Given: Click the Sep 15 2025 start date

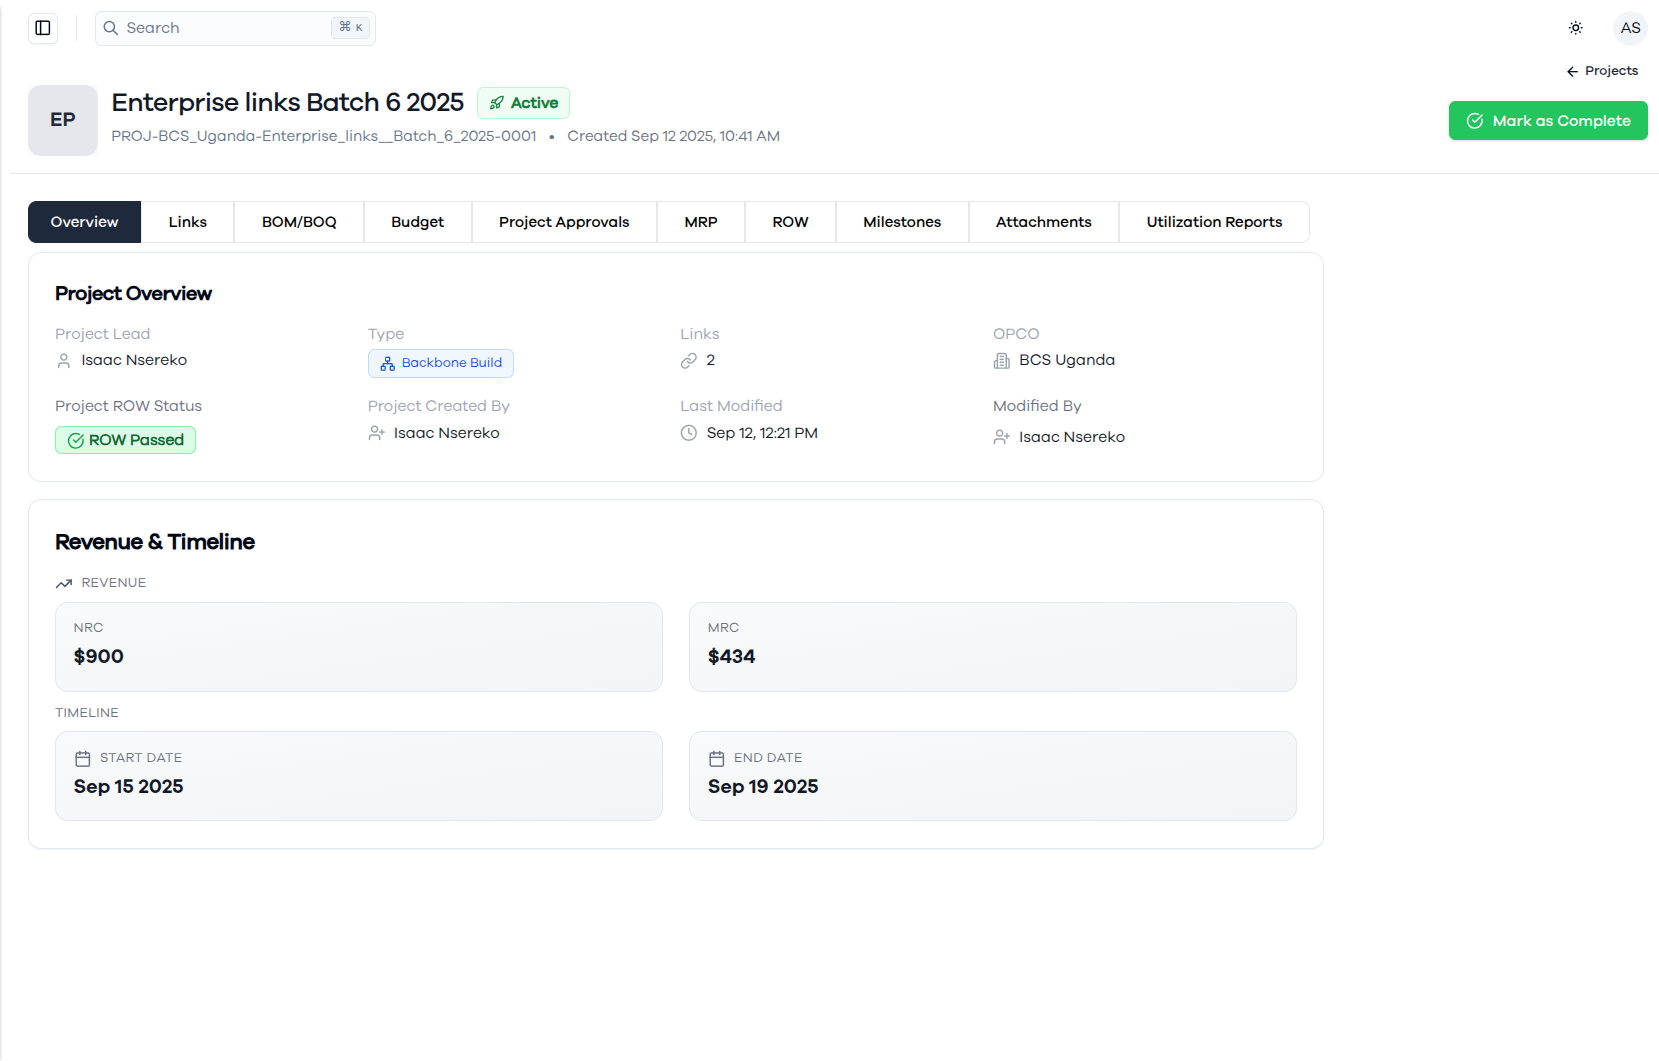Looking at the screenshot, I should click(129, 787).
